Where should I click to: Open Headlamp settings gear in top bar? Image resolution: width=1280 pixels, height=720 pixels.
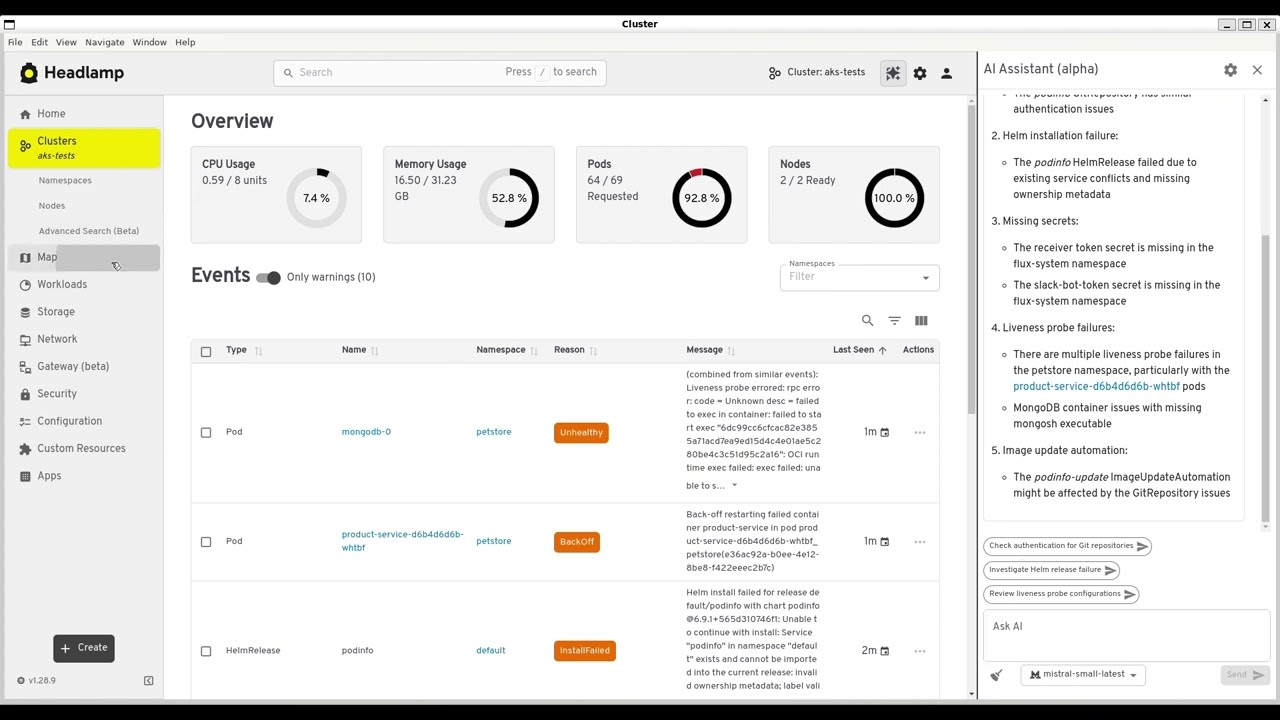920,73
